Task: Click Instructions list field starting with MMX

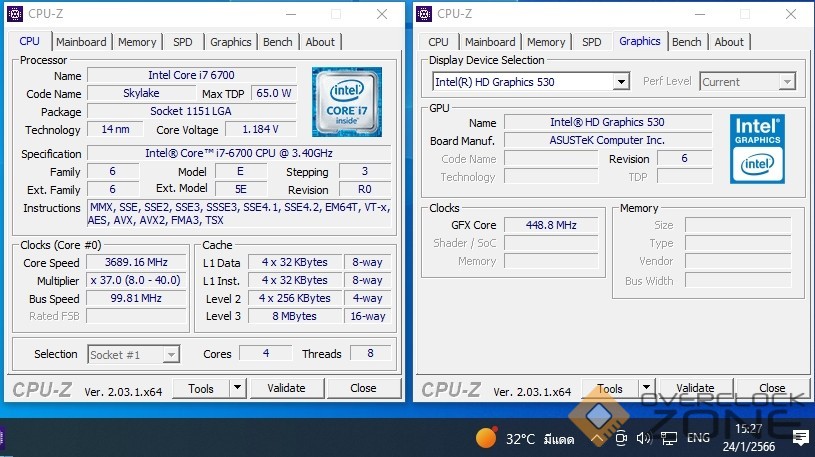Action: click(x=239, y=214)
